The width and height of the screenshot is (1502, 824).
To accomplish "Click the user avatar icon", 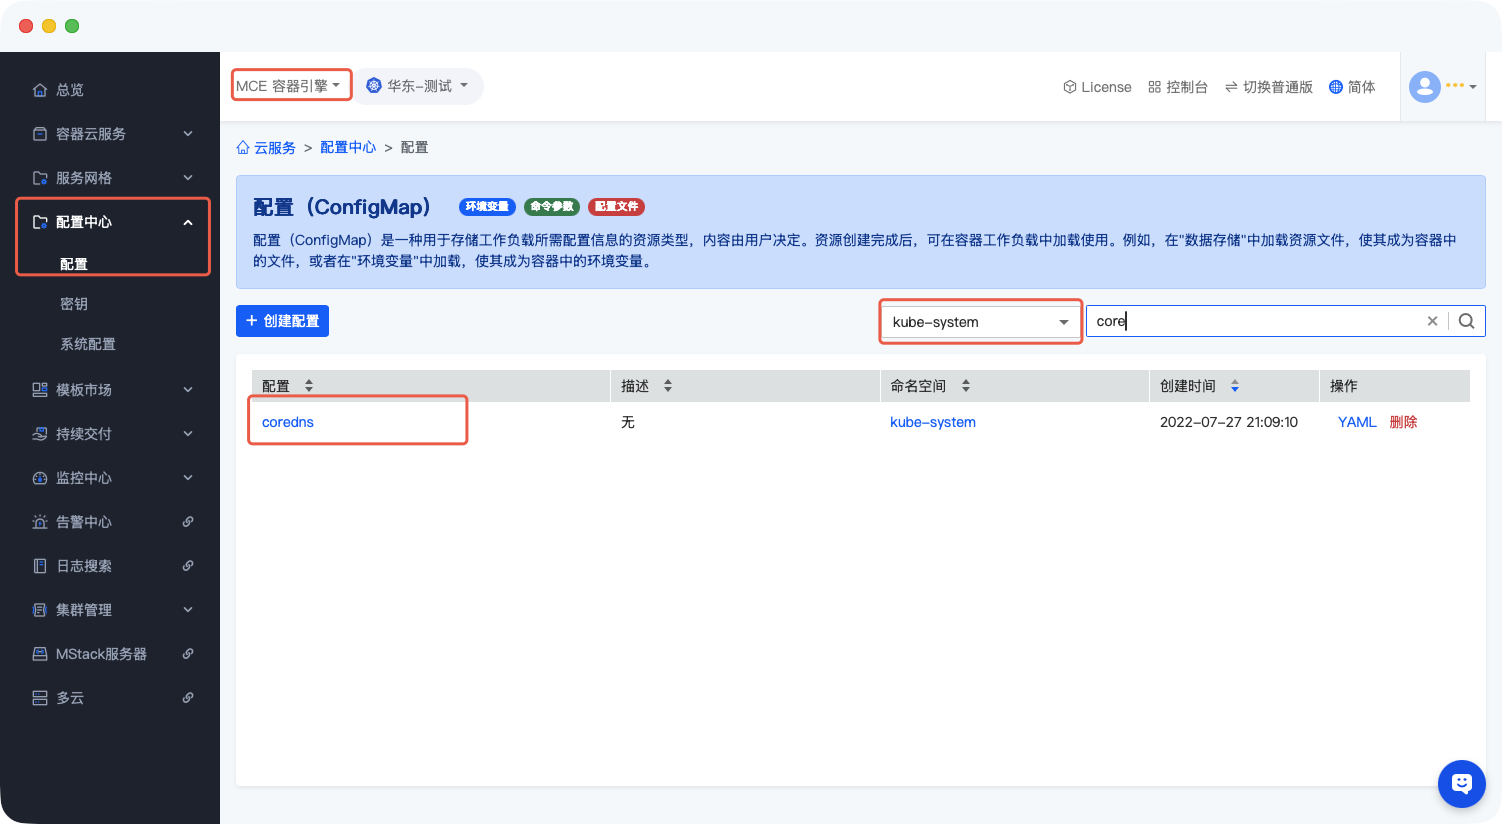I will pos(1424,87).
